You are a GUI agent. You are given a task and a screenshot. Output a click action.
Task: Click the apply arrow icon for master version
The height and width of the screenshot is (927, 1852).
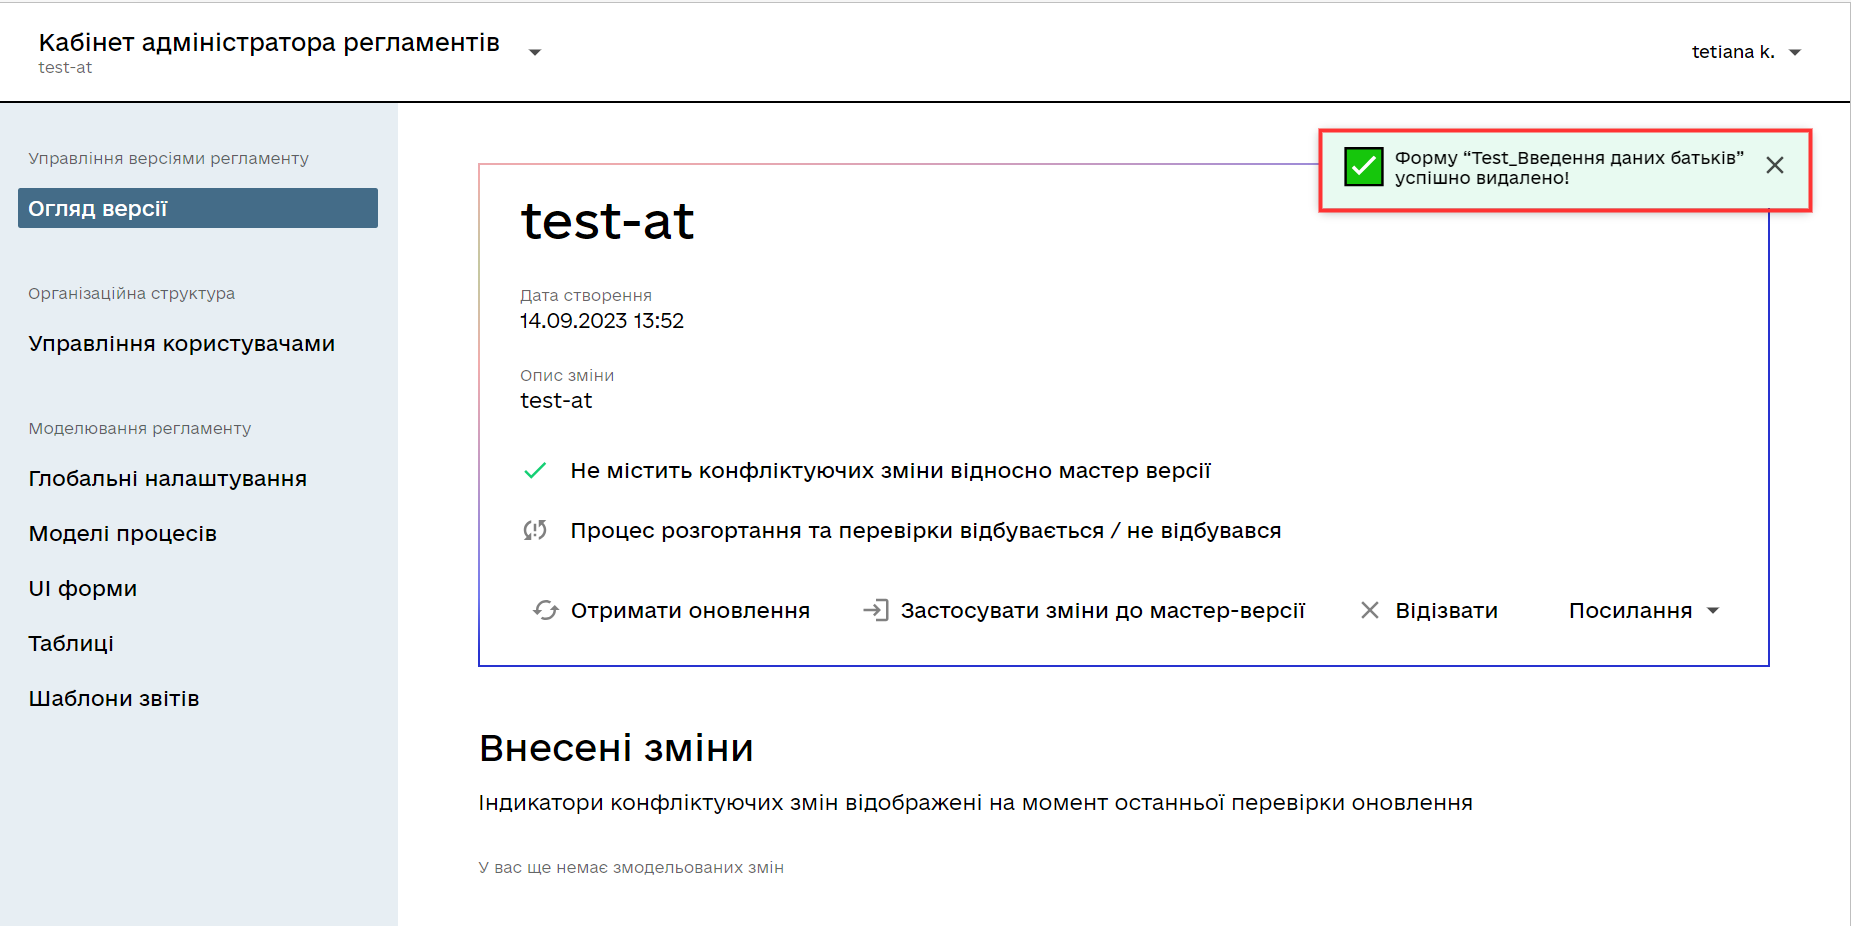875,610
